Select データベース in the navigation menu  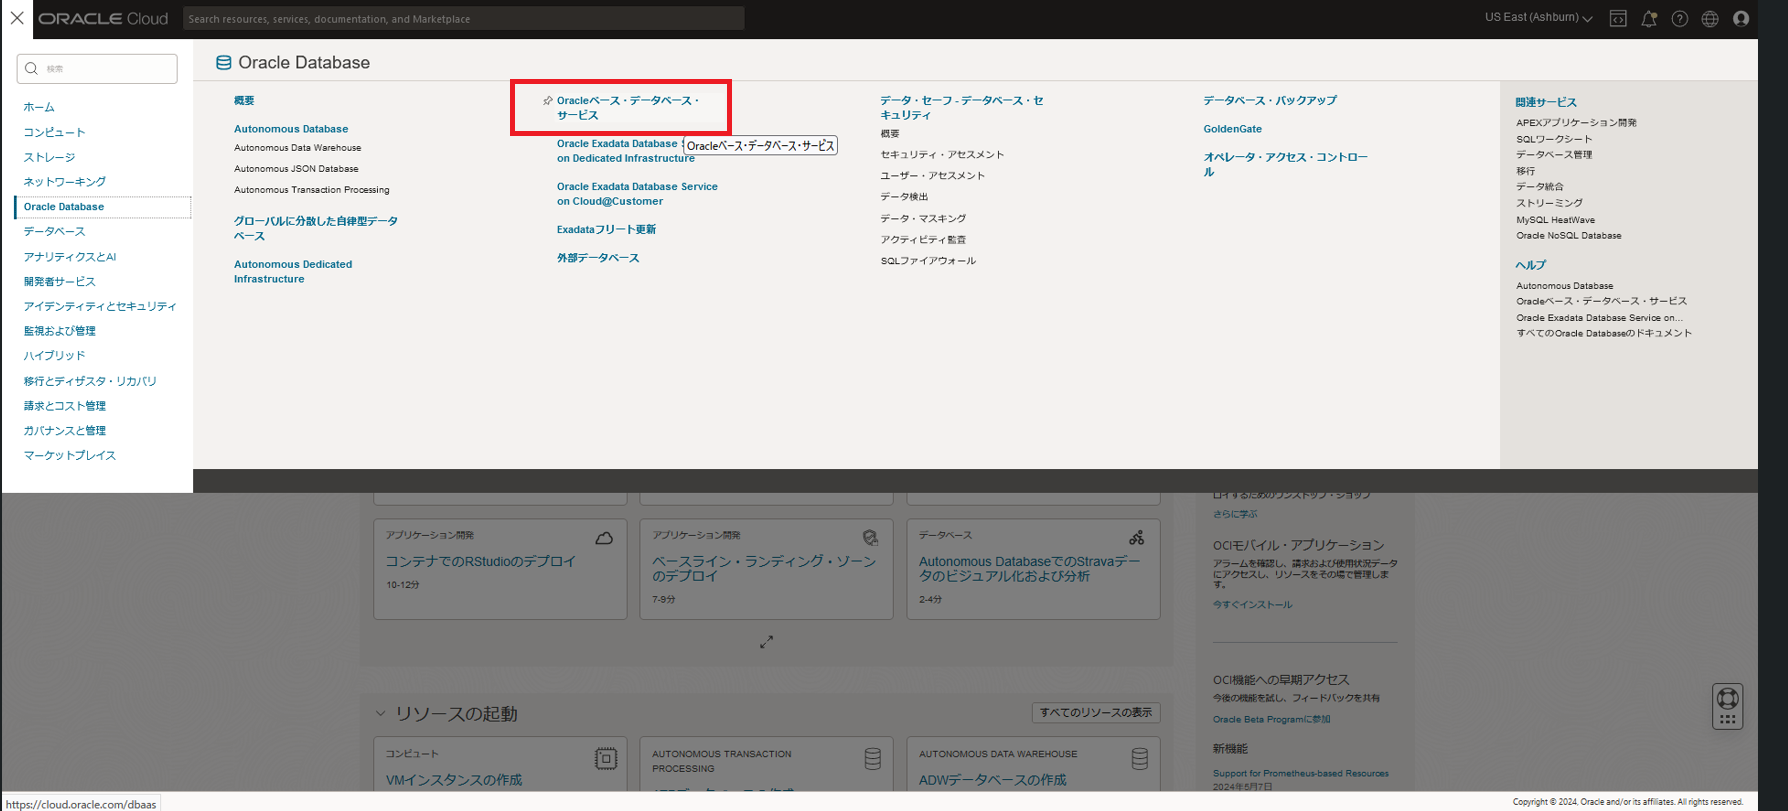click(x=54, y=231)
